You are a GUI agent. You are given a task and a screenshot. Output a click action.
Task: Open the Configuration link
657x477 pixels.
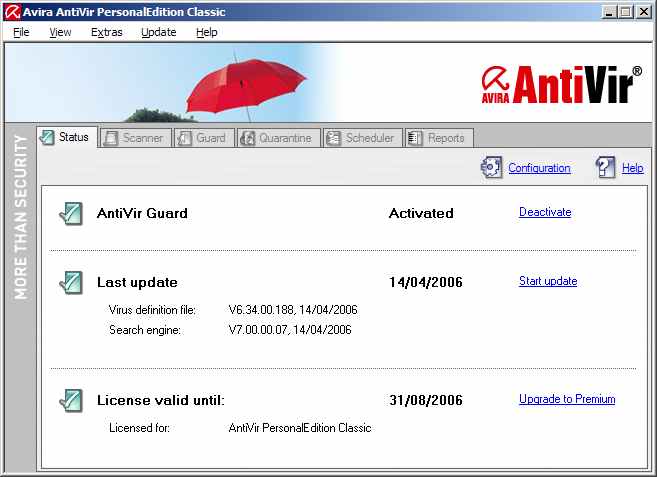pyautogui.click(x=539, y=168)
